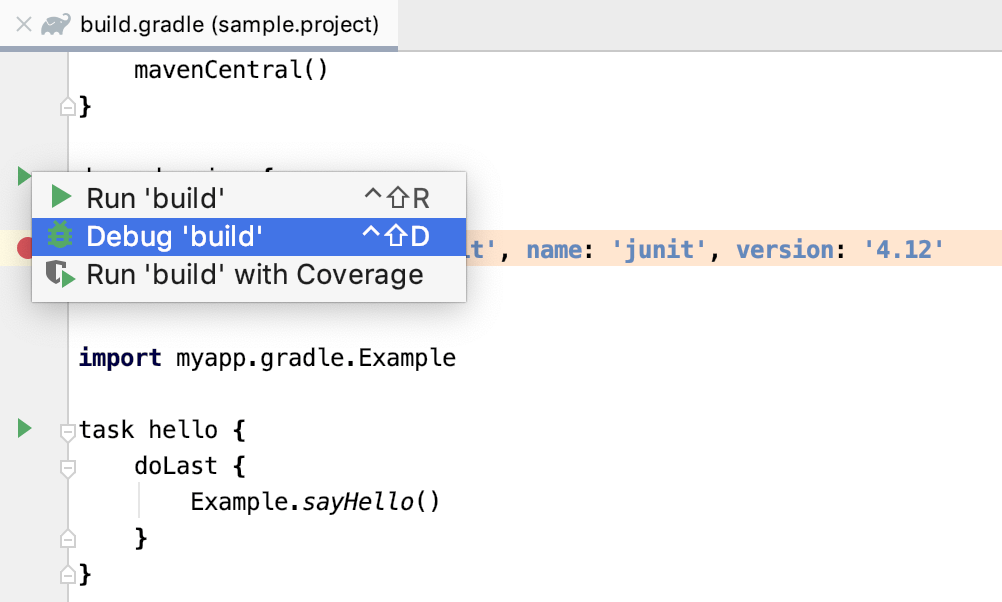Image resolution: width=1002 pixels, height=602 pixels.
Task: Collapse the doLast block using its fold marker
Action: click(66, 465)
